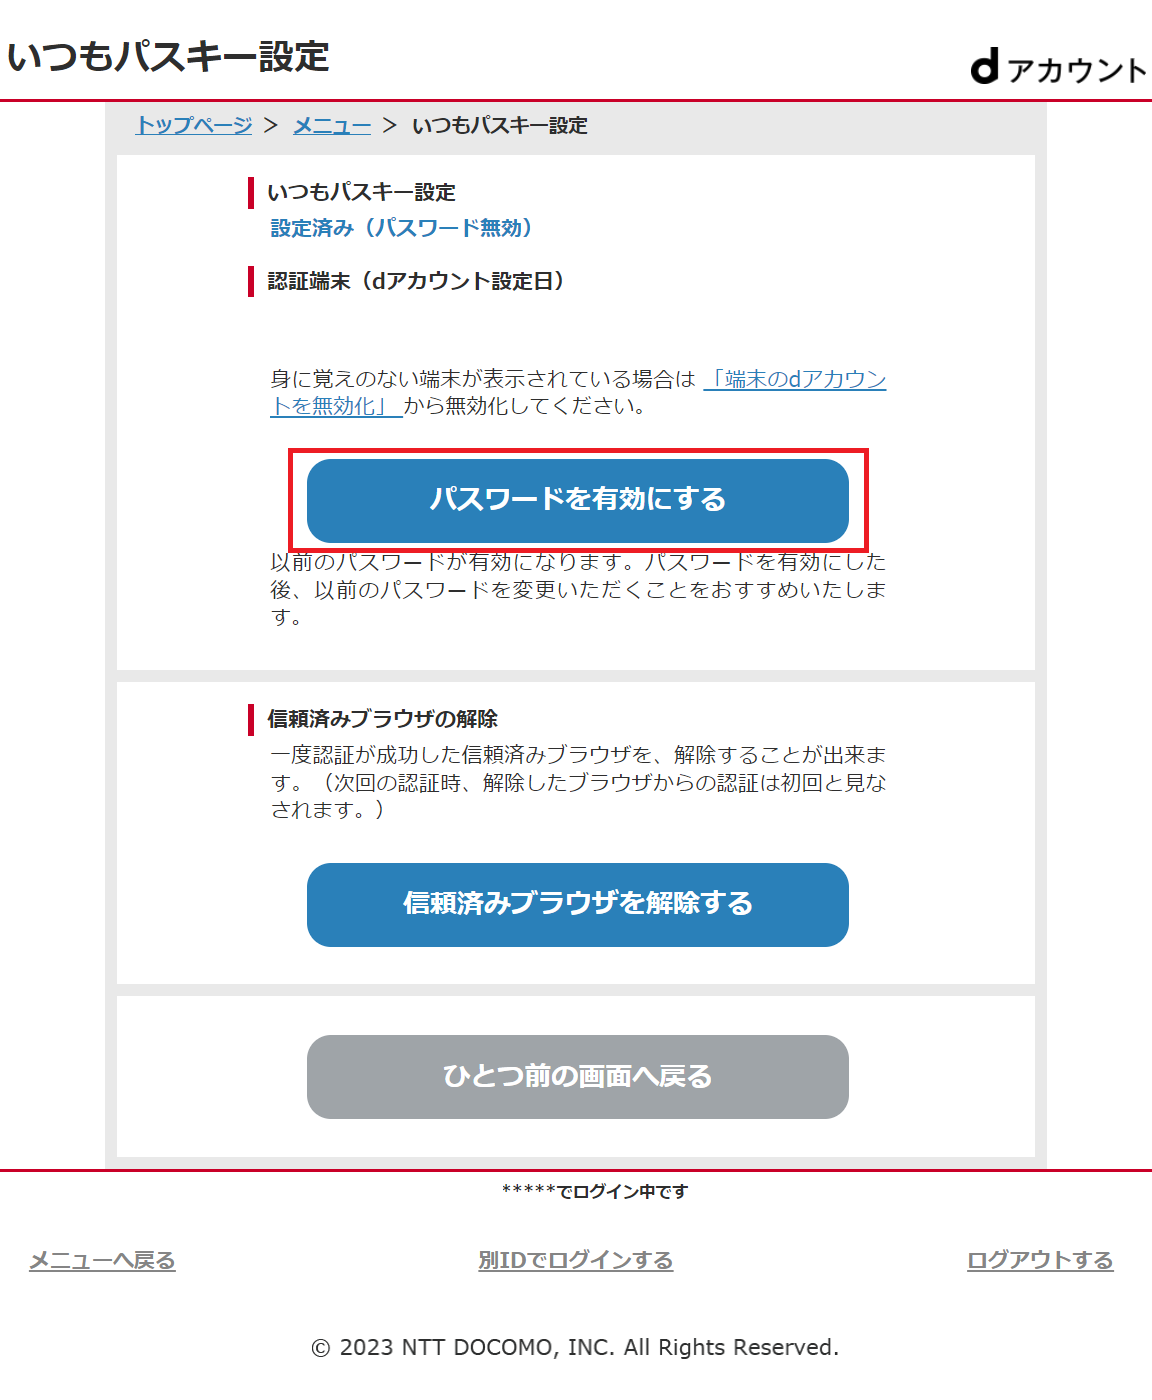Follow the メニューへ戻る footer link
Viewport: 1152px width, 1400px height.
tap(102, 1260)
